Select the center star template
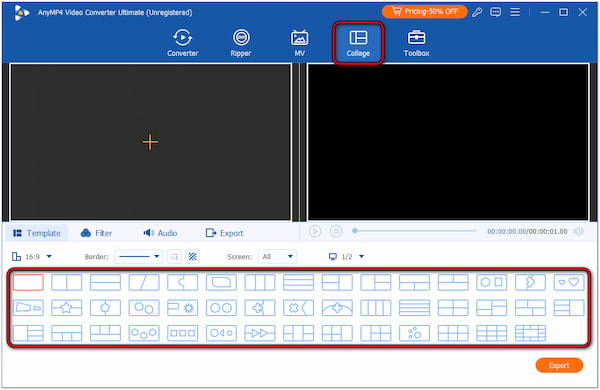600x390 pixels. tap(67, 308)
